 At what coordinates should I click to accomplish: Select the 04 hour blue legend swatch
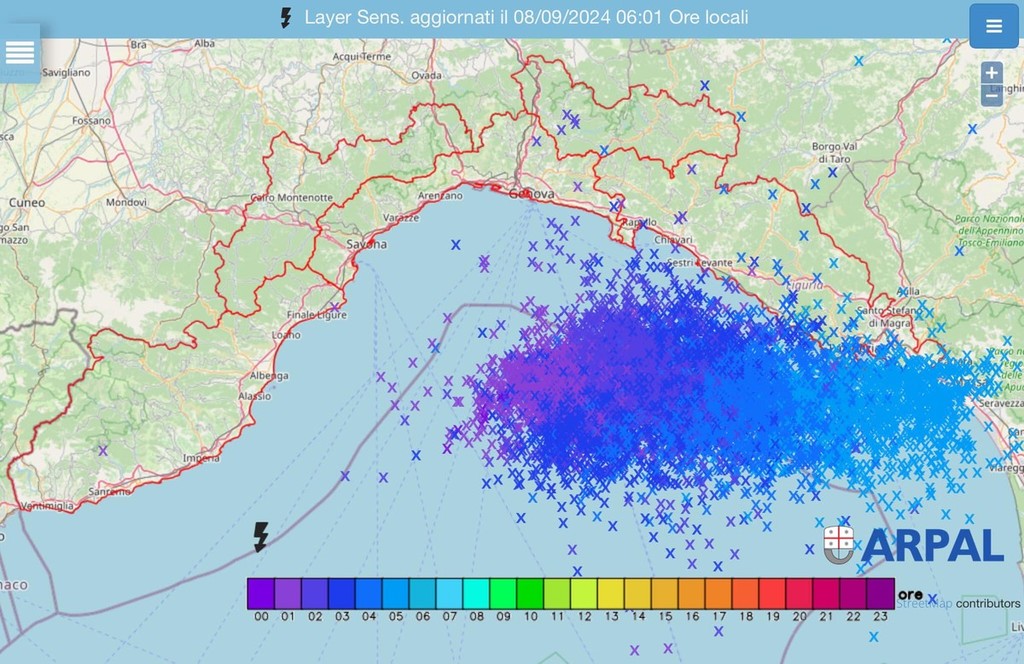pos(369,594)
